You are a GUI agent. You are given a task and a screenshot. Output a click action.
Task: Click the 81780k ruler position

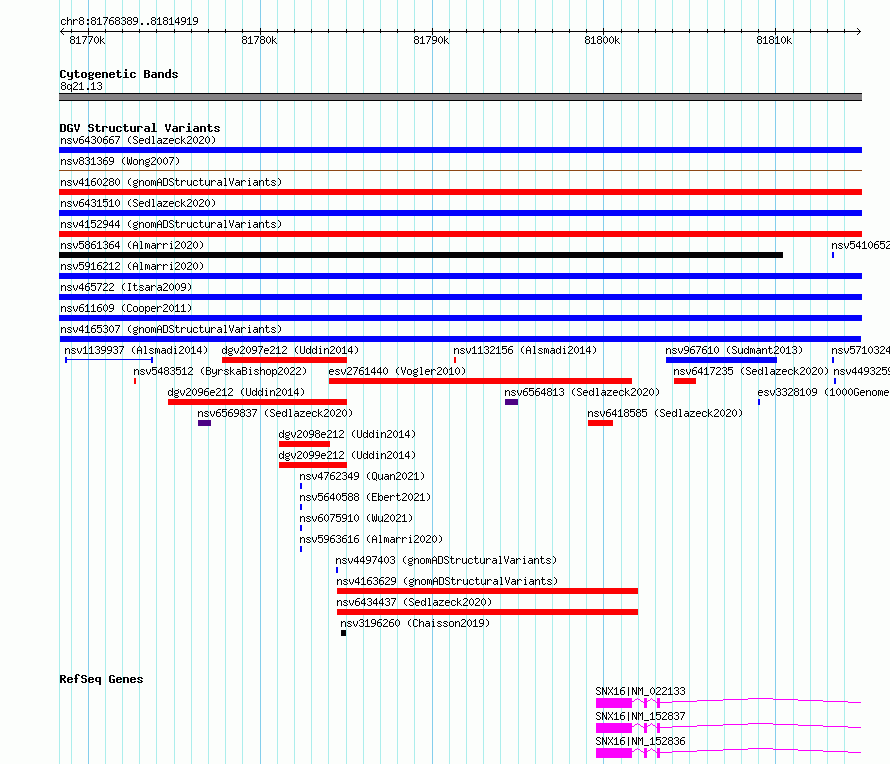(259, 40)
